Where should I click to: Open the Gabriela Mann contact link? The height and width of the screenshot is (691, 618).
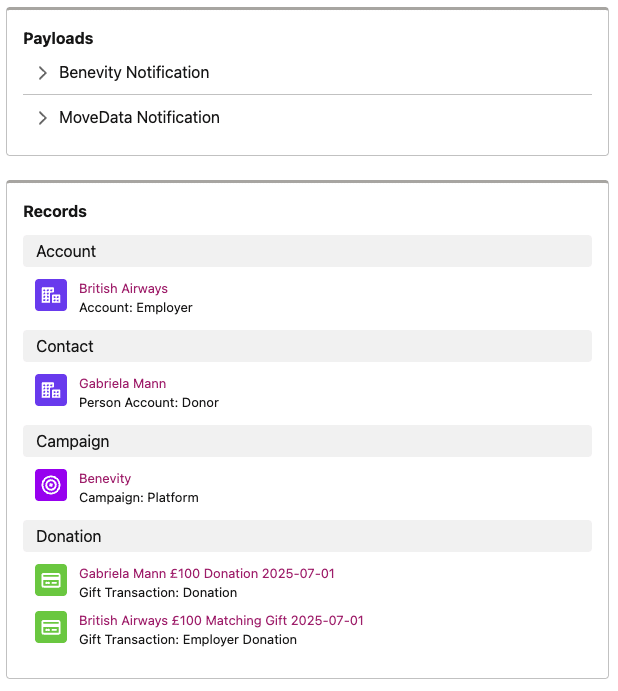pyautogui.click(x=123, y=383)
